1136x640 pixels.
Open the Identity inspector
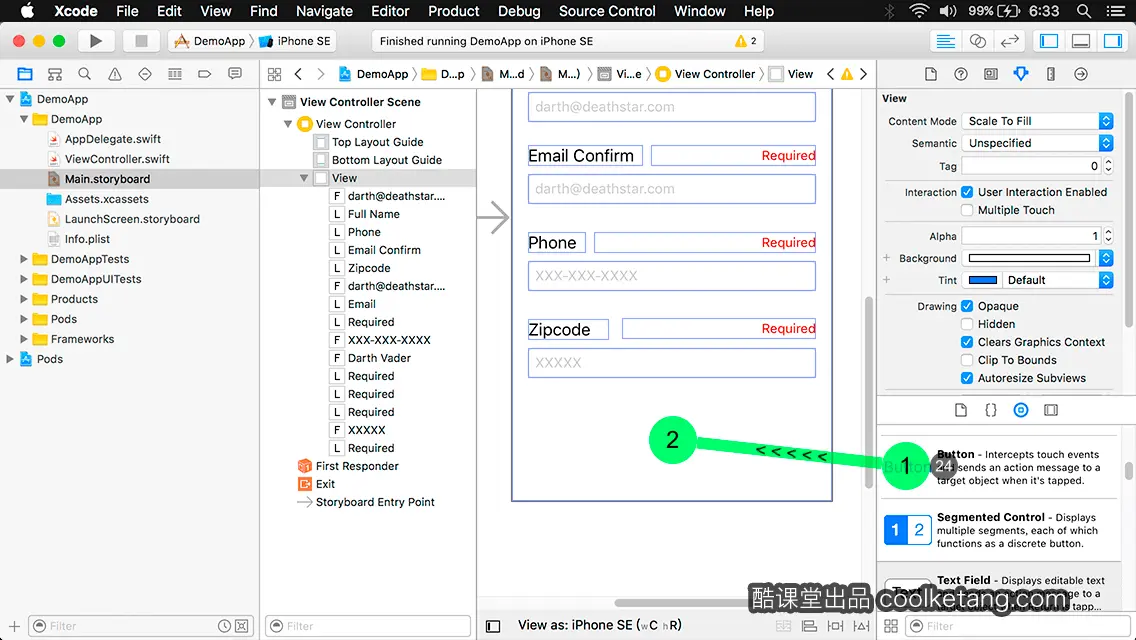[990, 74]
